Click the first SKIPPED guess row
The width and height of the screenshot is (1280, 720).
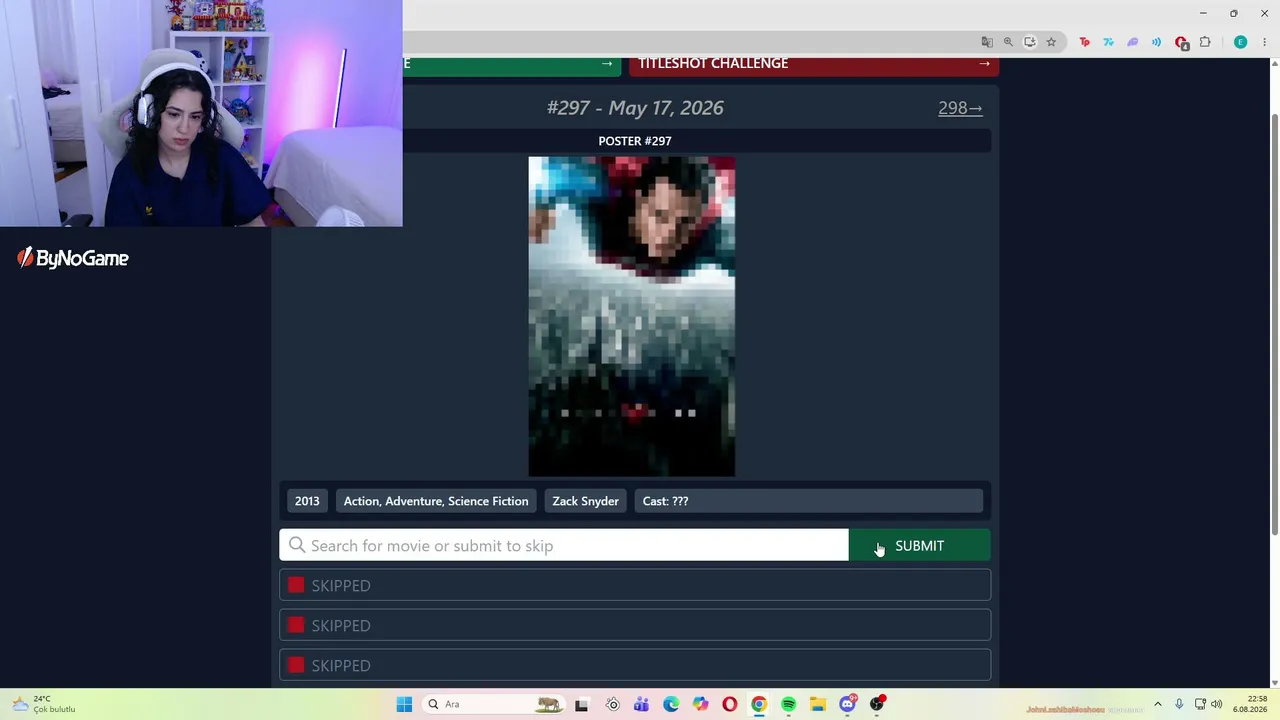click(x=635, y=585)
